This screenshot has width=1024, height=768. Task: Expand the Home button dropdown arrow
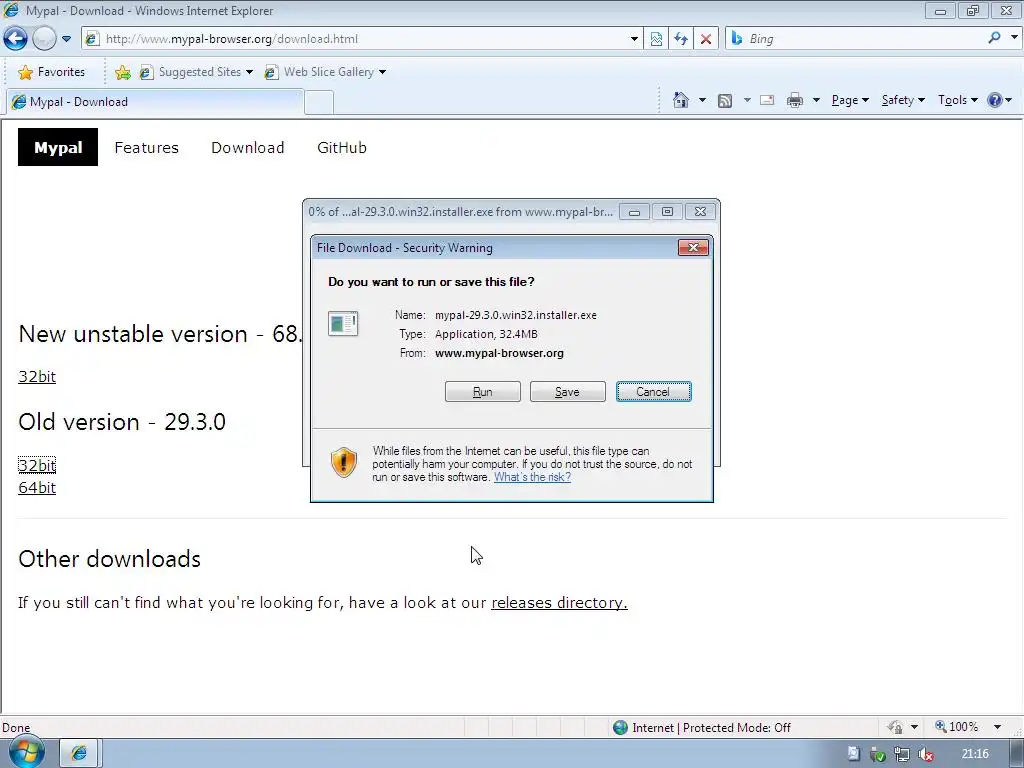point(702,100)
